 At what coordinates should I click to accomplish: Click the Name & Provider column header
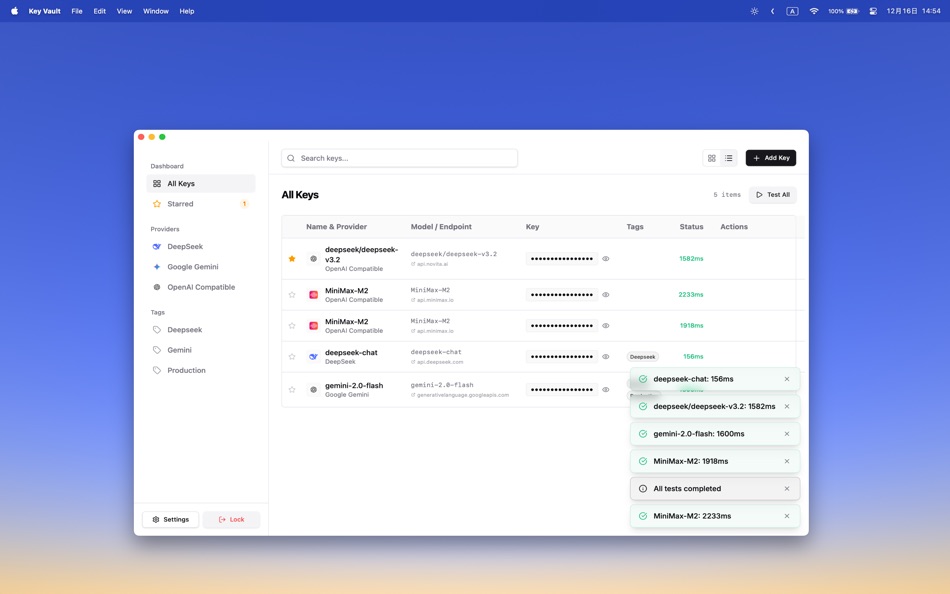(336, 227)
